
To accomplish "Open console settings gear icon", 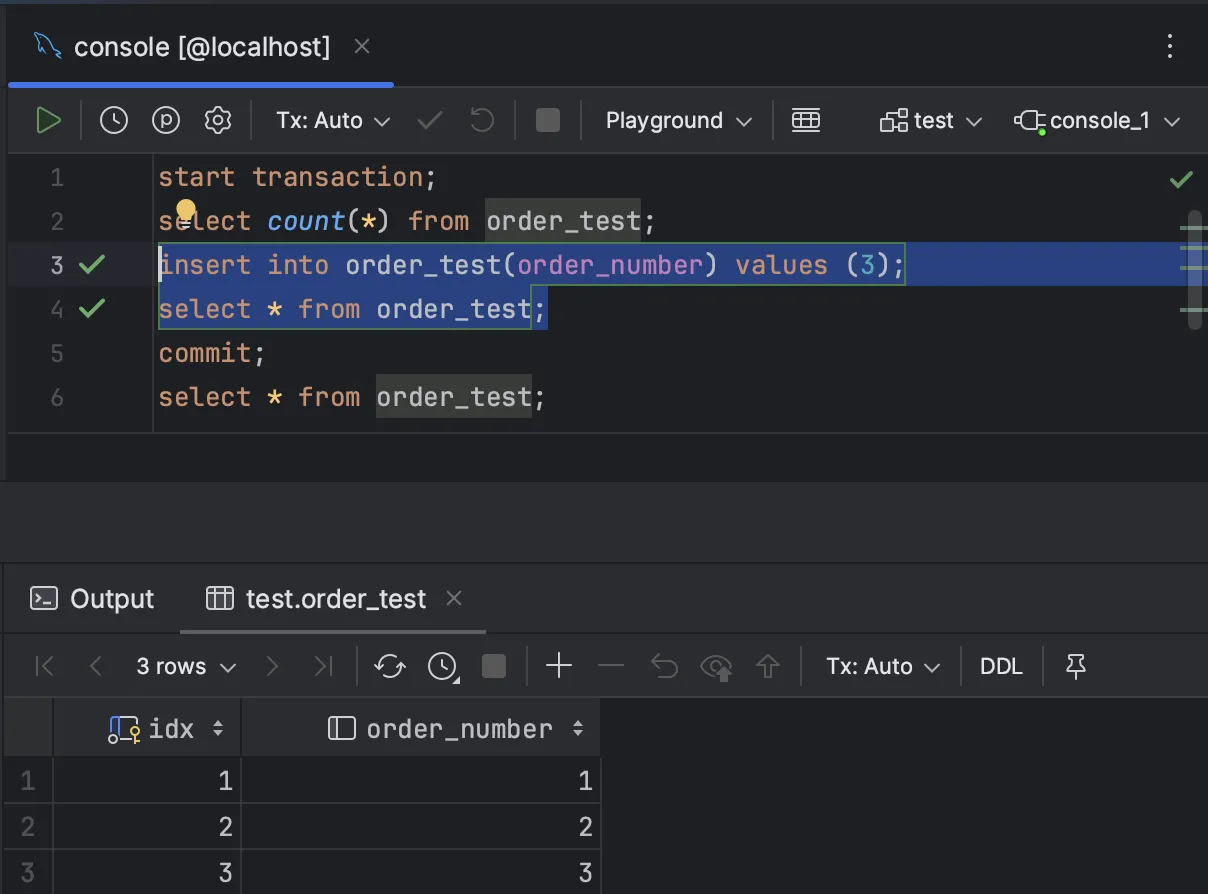I will tap(217, 121).
